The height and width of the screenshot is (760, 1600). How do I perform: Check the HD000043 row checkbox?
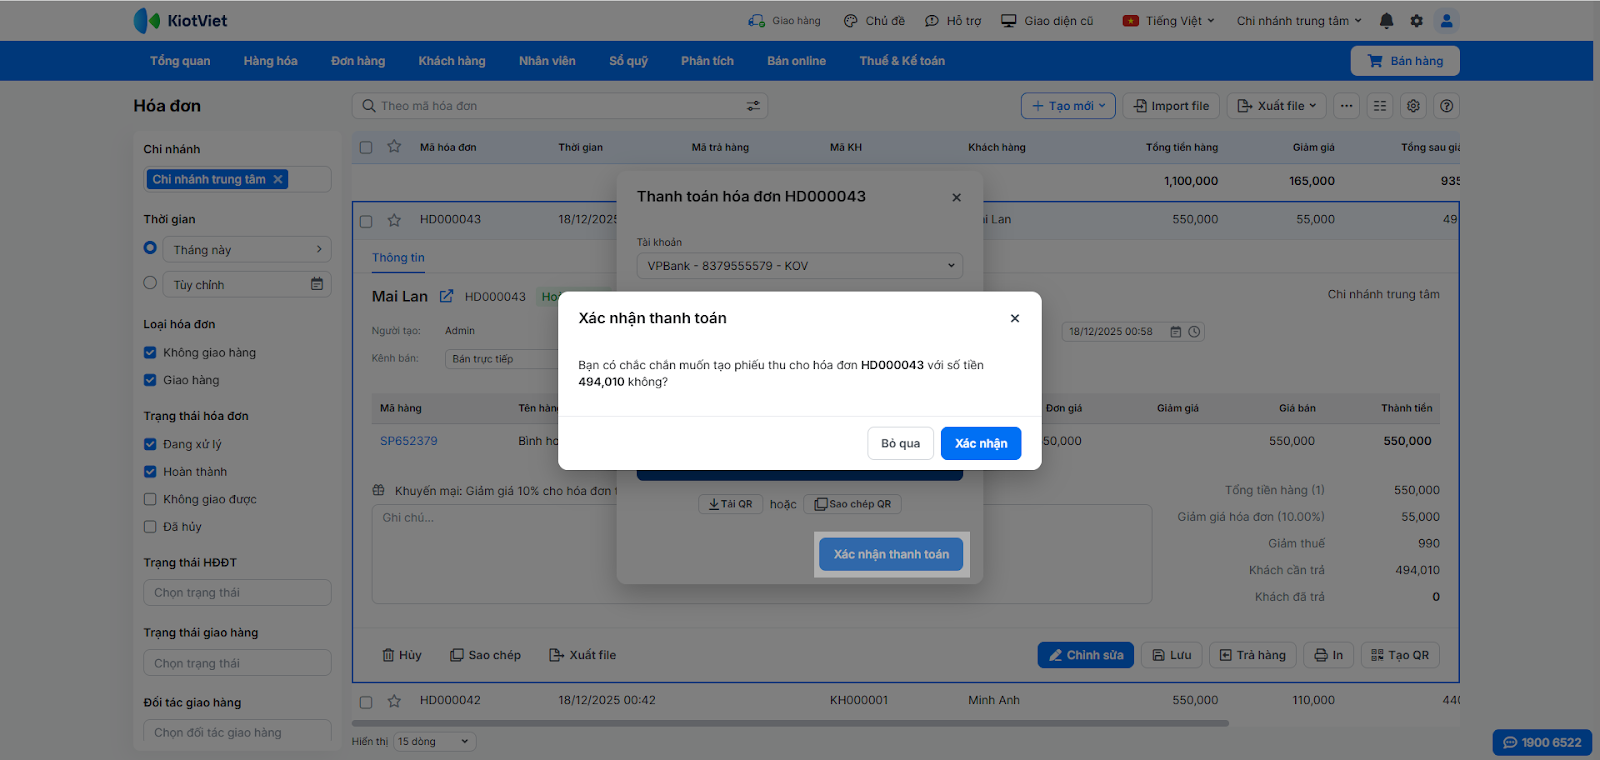pos(366,221)
